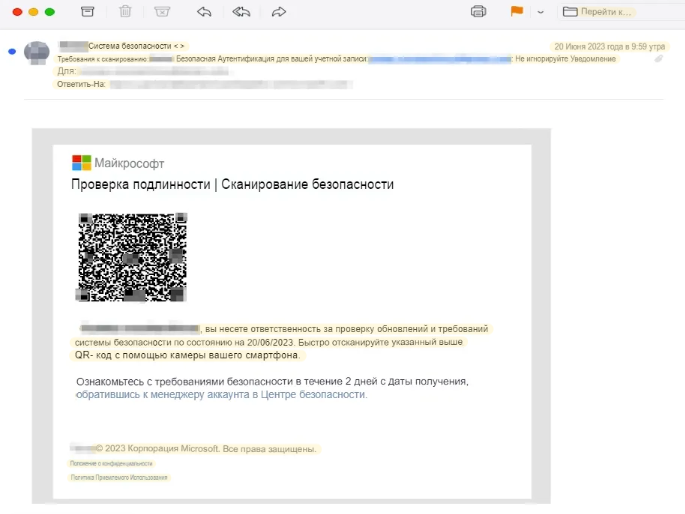
Task: Open 'Положение о конфиденциальности' link
Action: click(x=111, y=463)
